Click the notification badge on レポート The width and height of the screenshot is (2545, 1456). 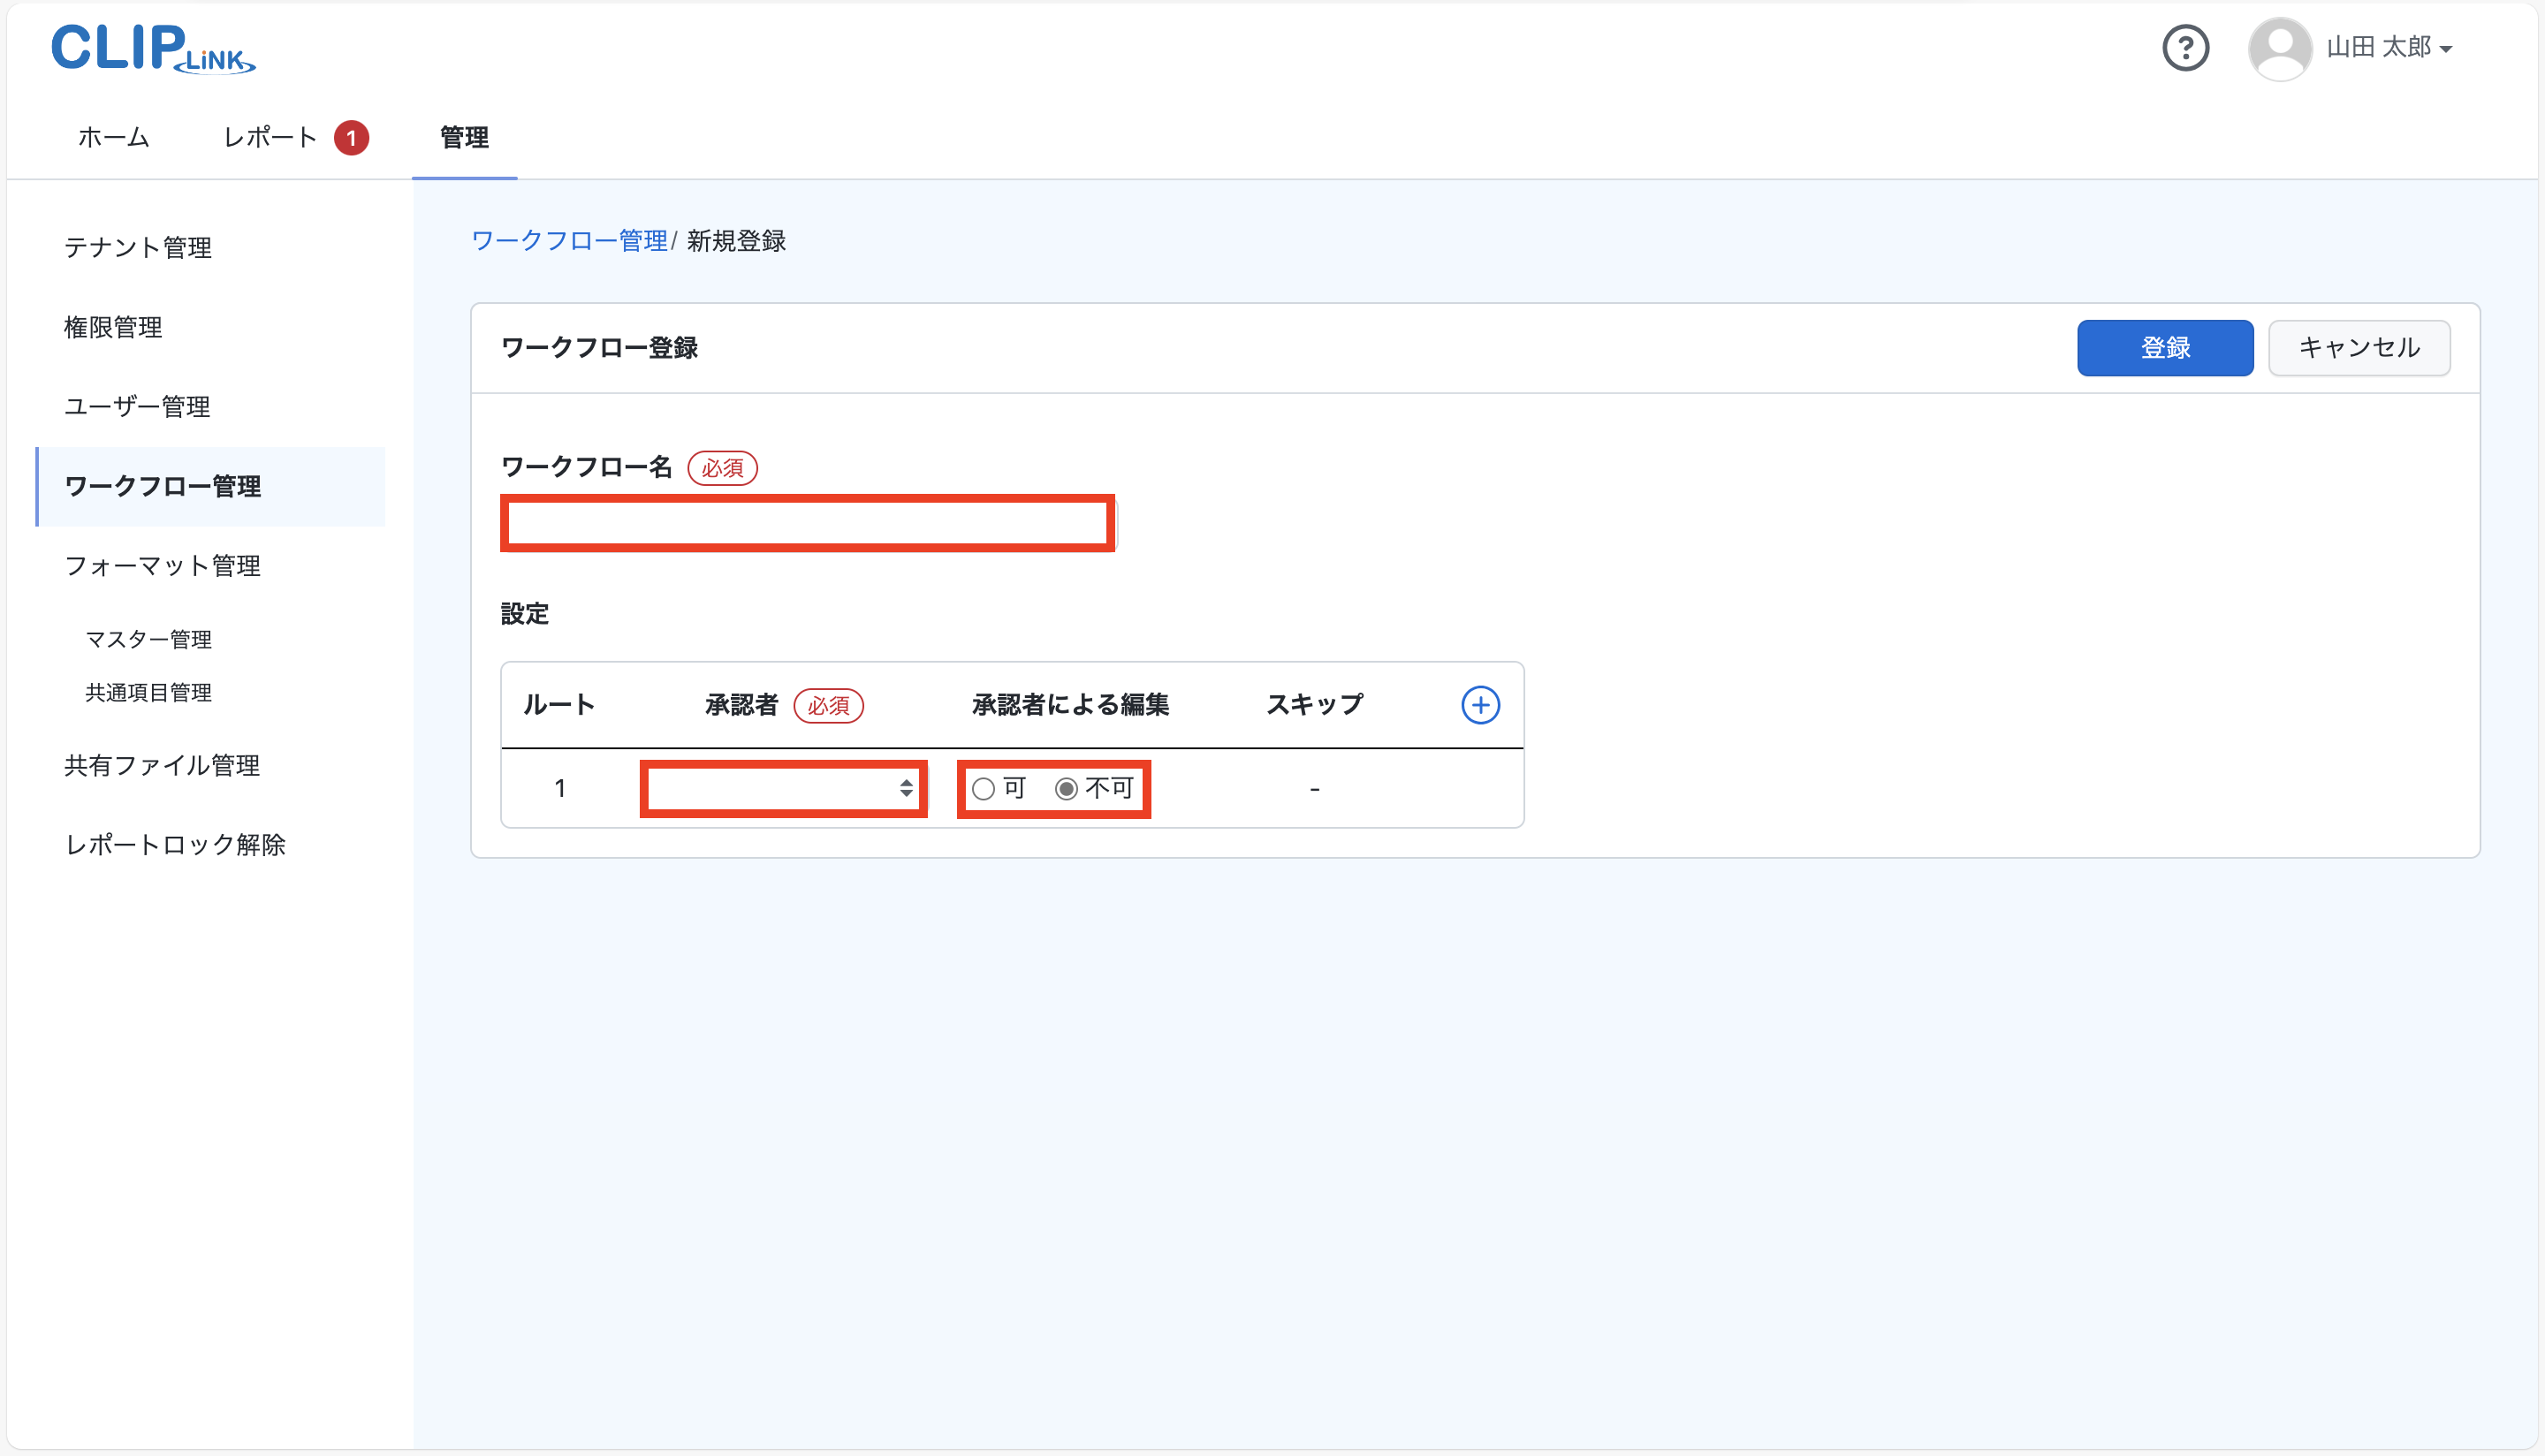coord(351,137)
